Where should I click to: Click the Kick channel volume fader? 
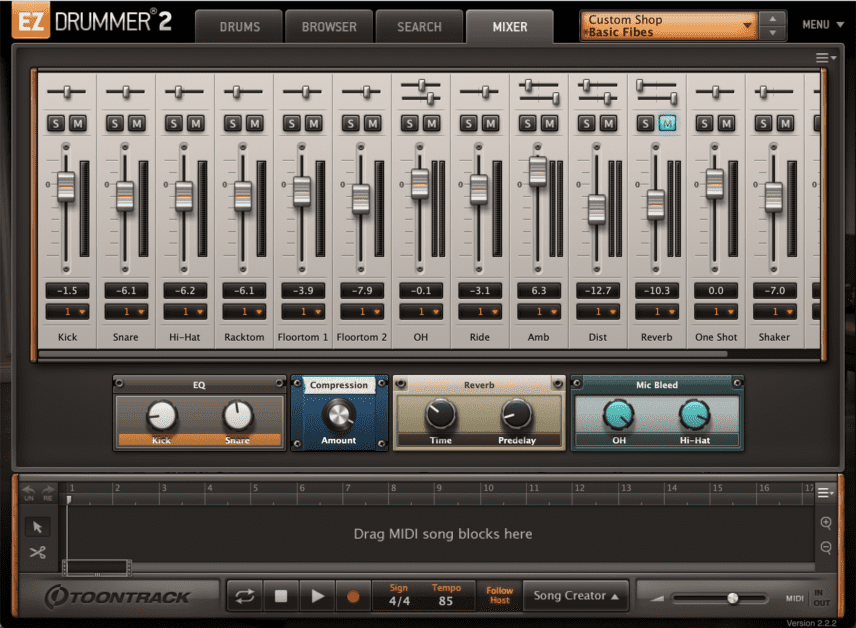point(66,186)
